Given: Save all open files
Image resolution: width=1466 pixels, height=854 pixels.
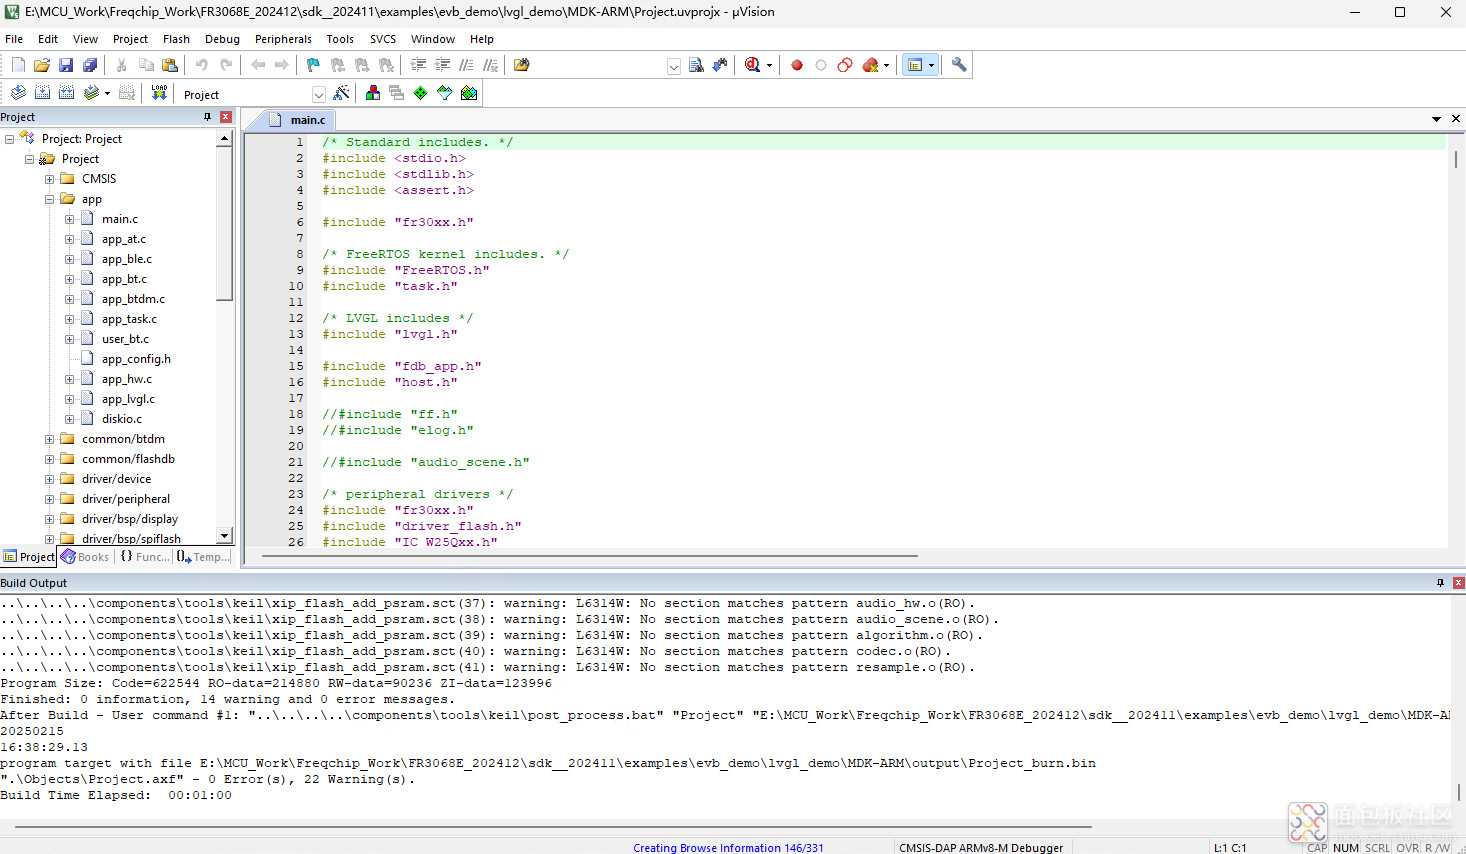Looking at the screenshot, I should coord(90,65).
